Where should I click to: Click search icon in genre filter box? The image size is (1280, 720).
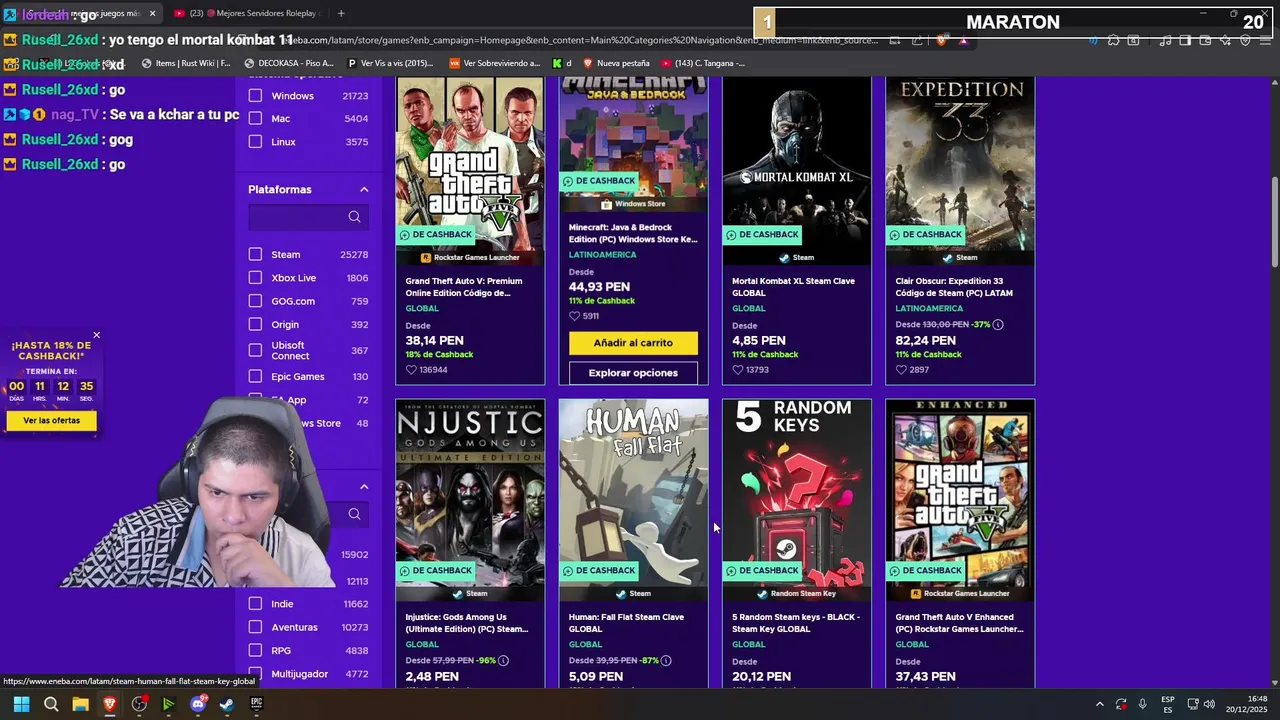point(354,514)
